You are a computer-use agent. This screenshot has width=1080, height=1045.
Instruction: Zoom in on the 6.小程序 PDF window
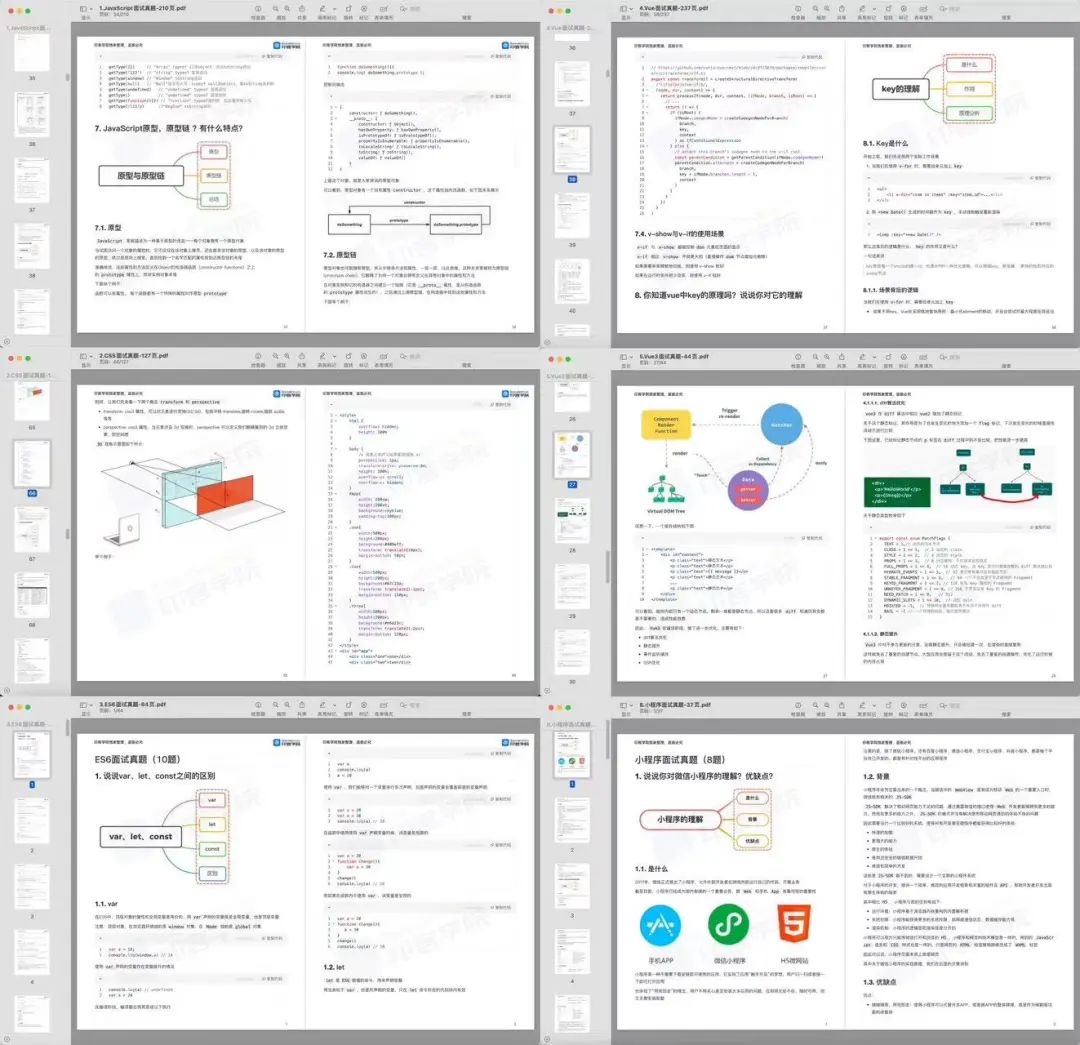click(827, 705)
